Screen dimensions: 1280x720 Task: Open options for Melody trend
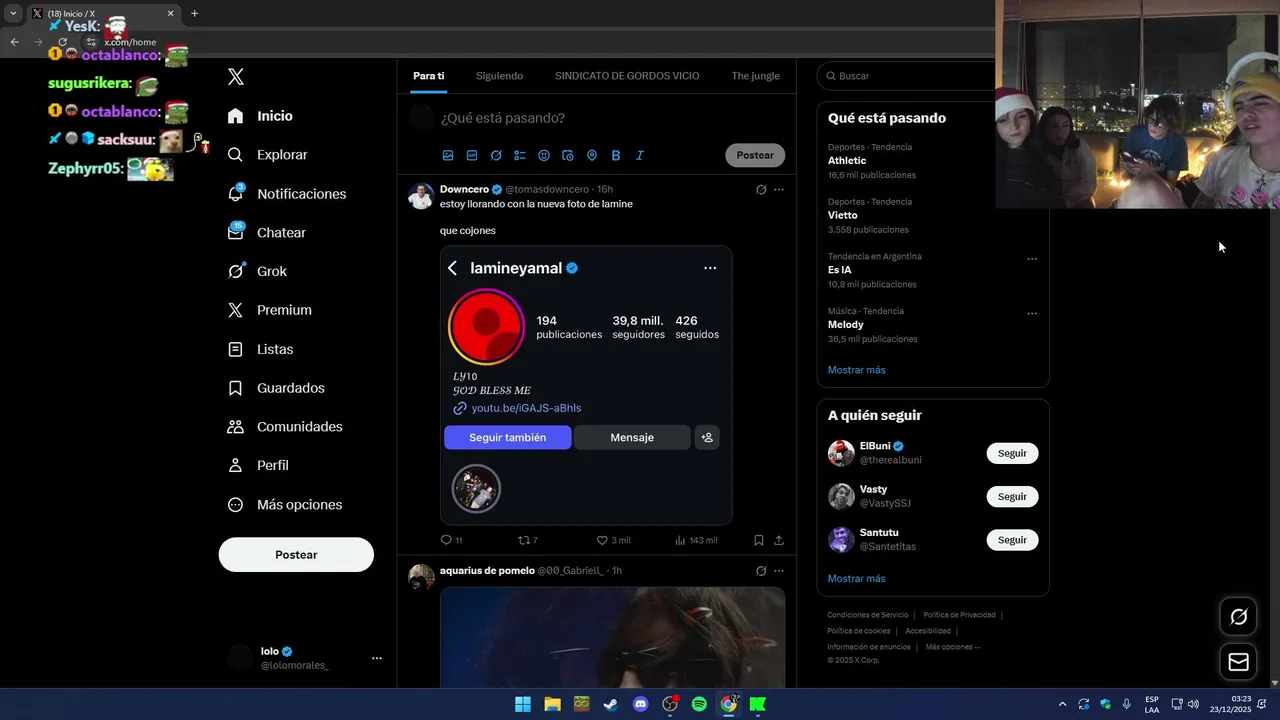[1032, 314]
